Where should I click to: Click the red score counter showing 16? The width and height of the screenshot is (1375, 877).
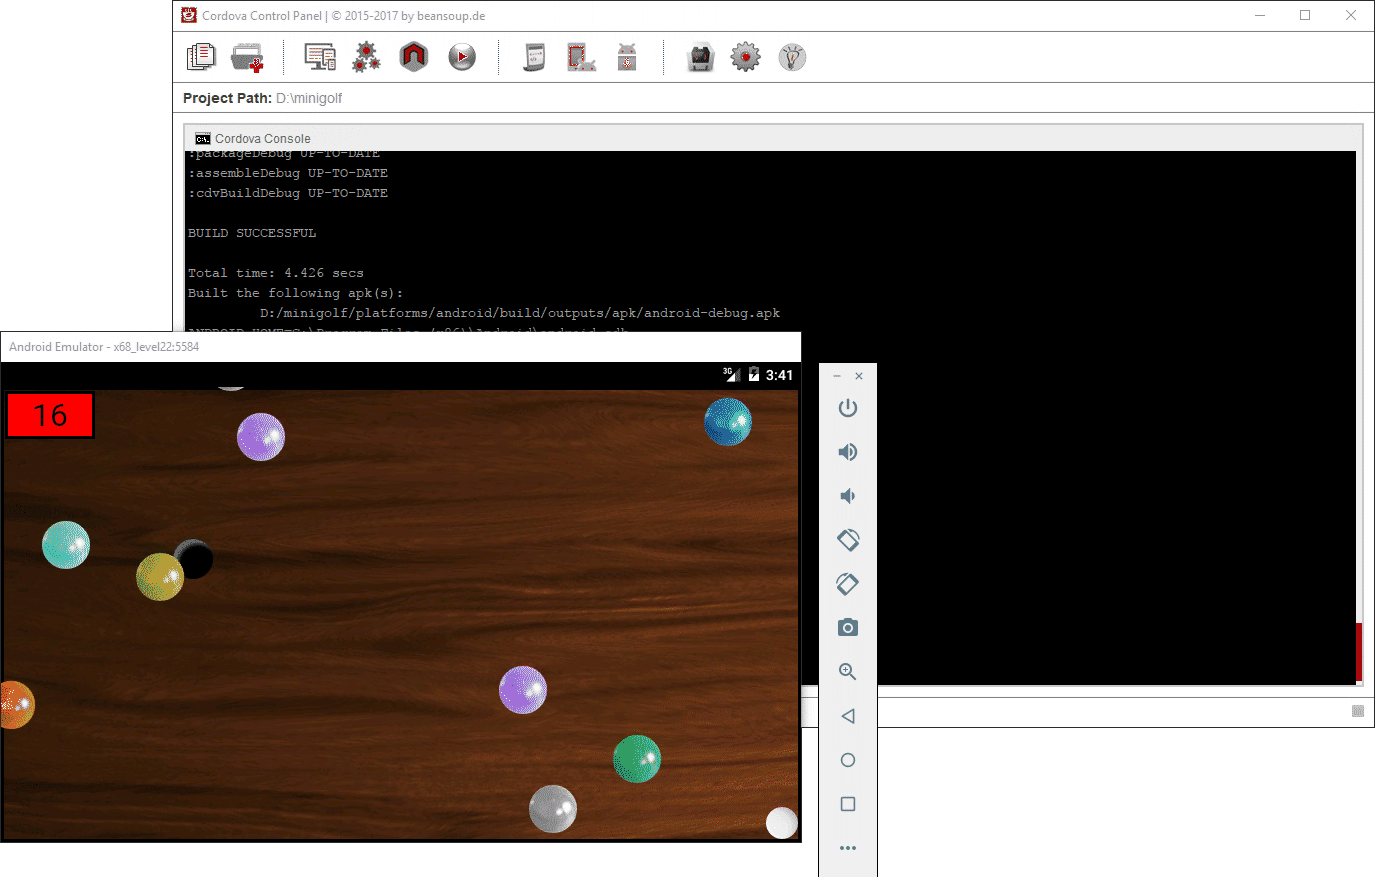[50, 415]
